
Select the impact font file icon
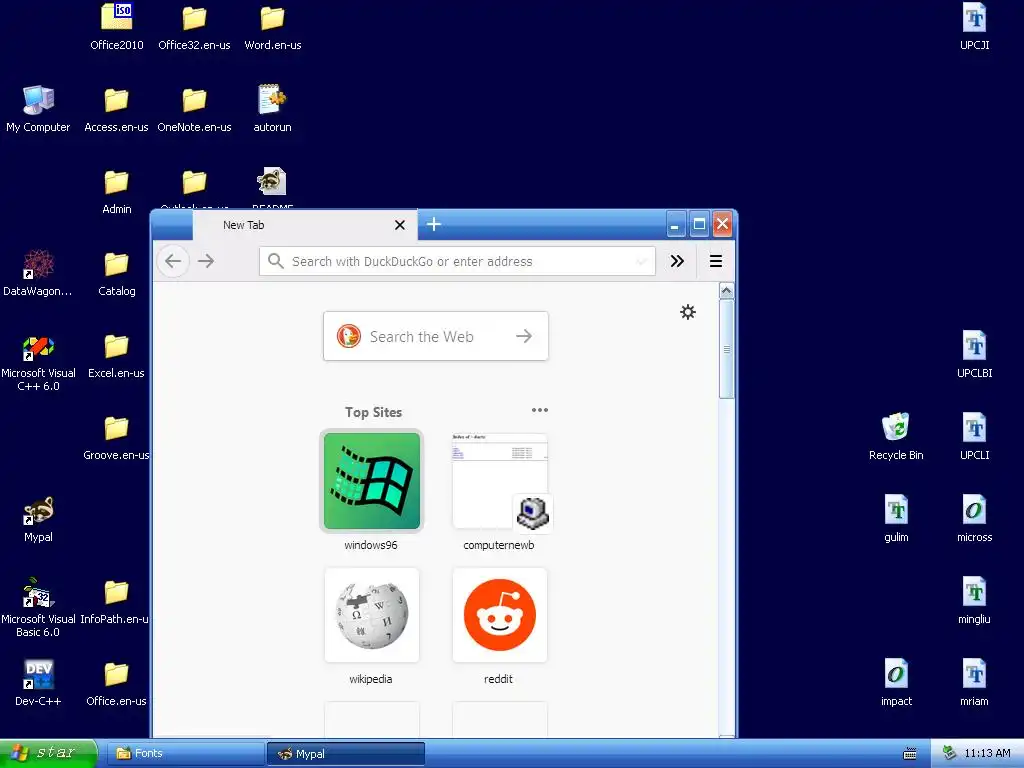coord(896,674)
